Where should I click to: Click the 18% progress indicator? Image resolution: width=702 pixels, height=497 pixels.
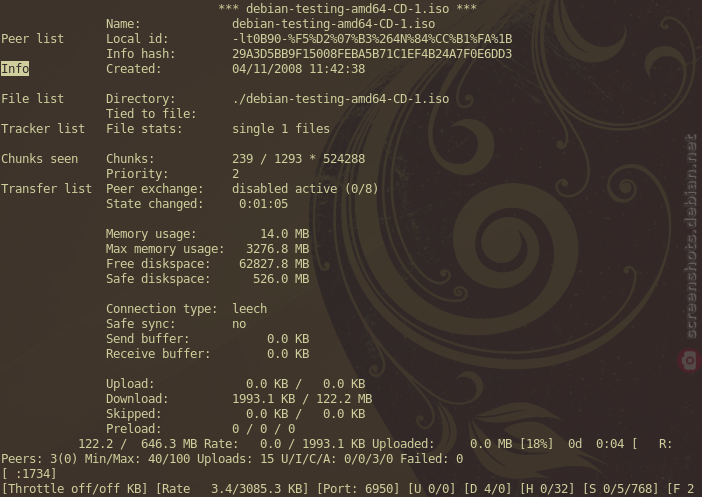coord(536,444)
